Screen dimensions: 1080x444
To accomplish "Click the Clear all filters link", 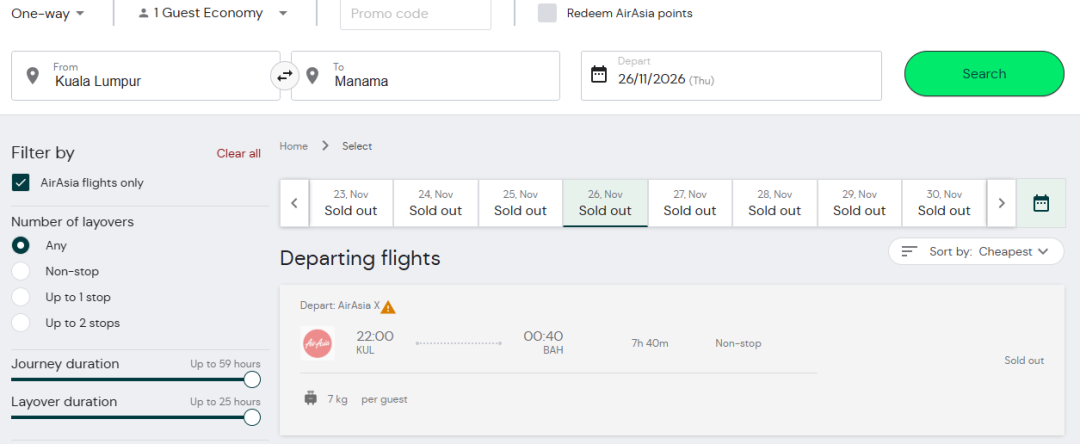I will 238,153.
